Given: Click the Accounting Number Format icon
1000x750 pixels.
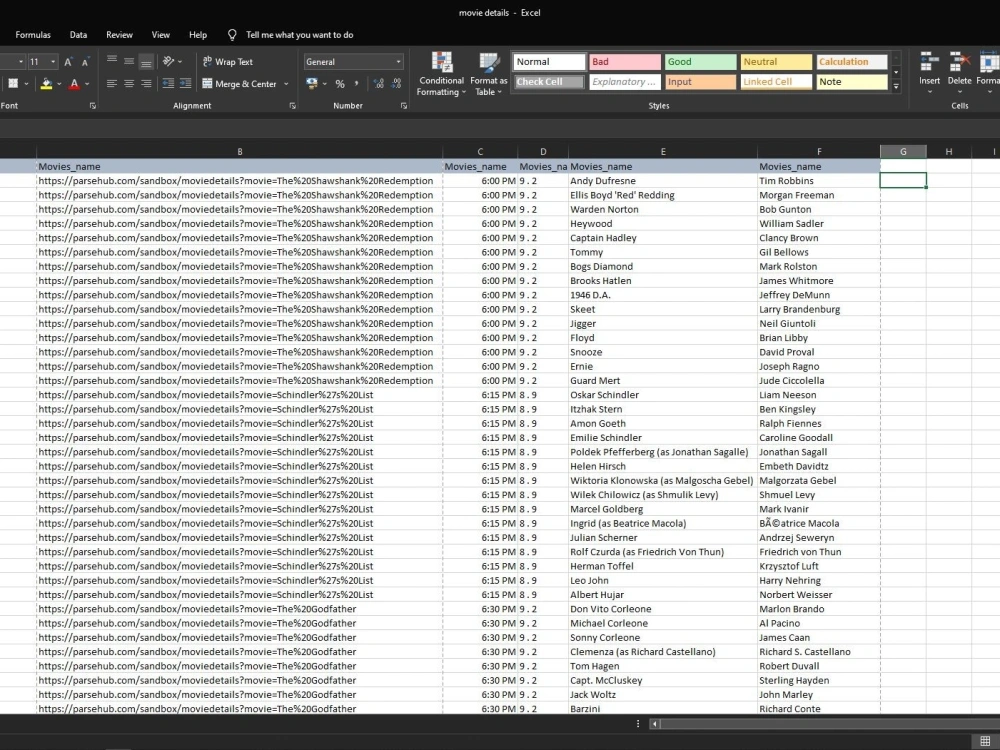Looking at the screenshot, I should point(312,84).
